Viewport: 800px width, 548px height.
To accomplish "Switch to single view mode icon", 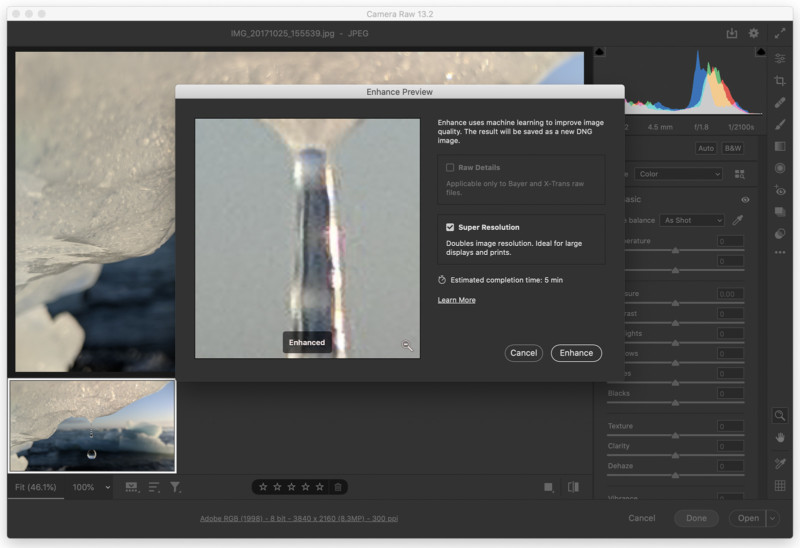I will (548, 487).
